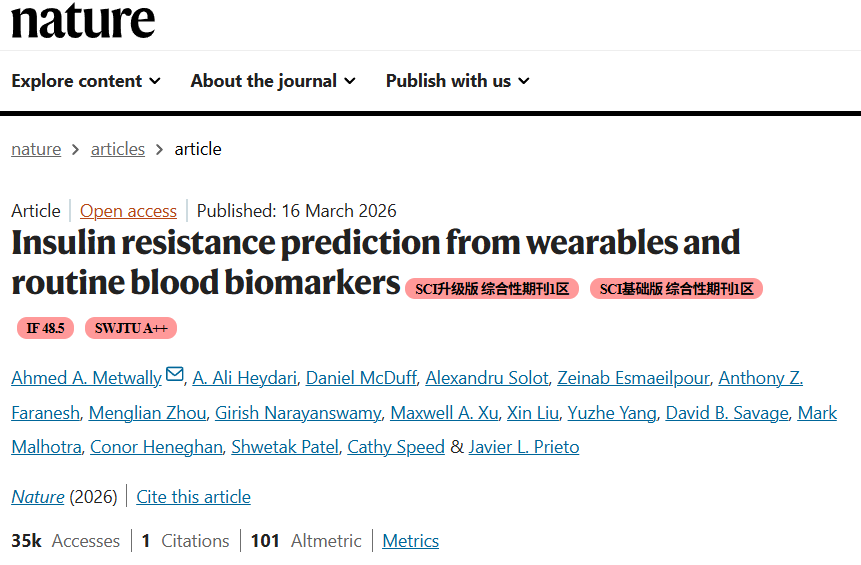Screen dimensions: 861x565
Task: Select author Cathy Speed's name
Action: [396, 447]
